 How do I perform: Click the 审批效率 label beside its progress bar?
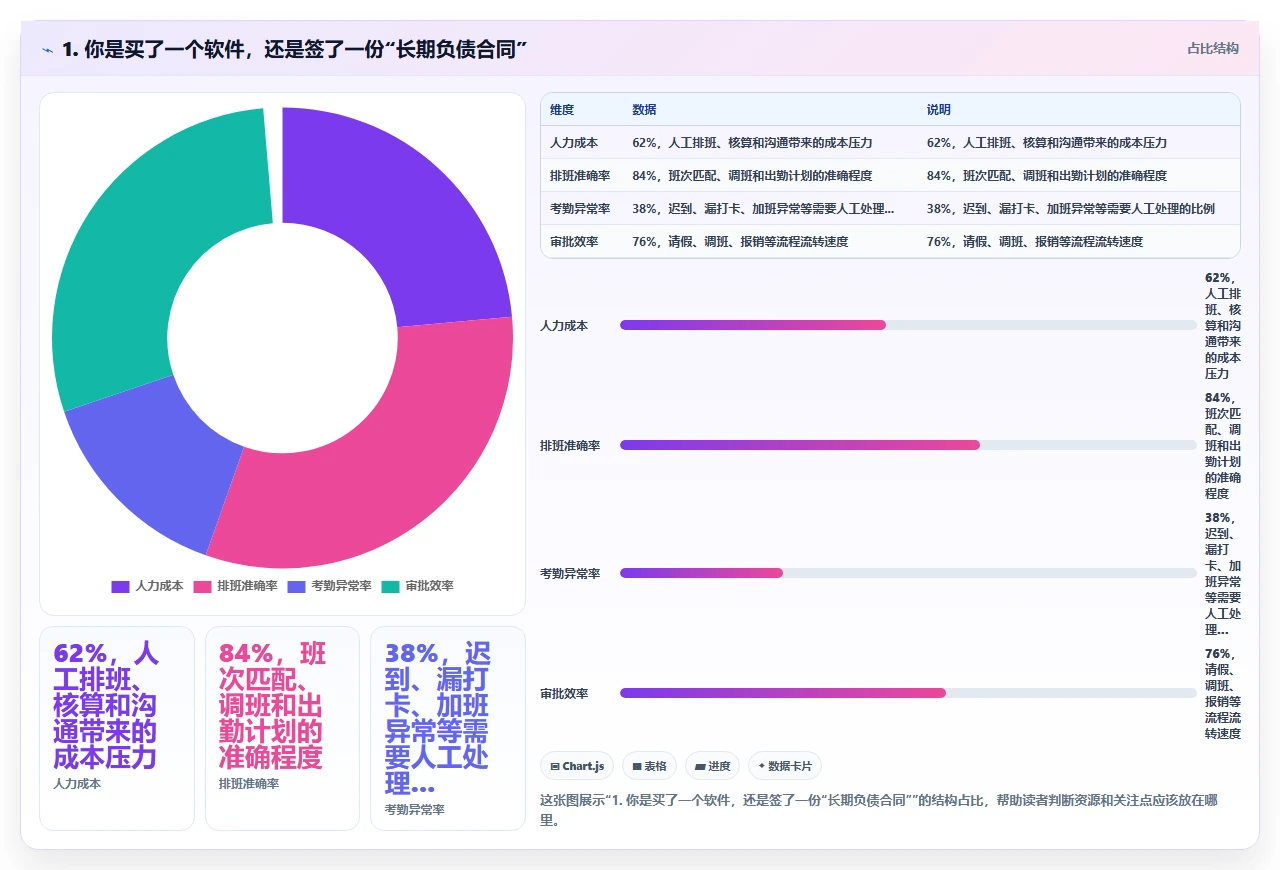pyautogui.click(x=564, y=694)
